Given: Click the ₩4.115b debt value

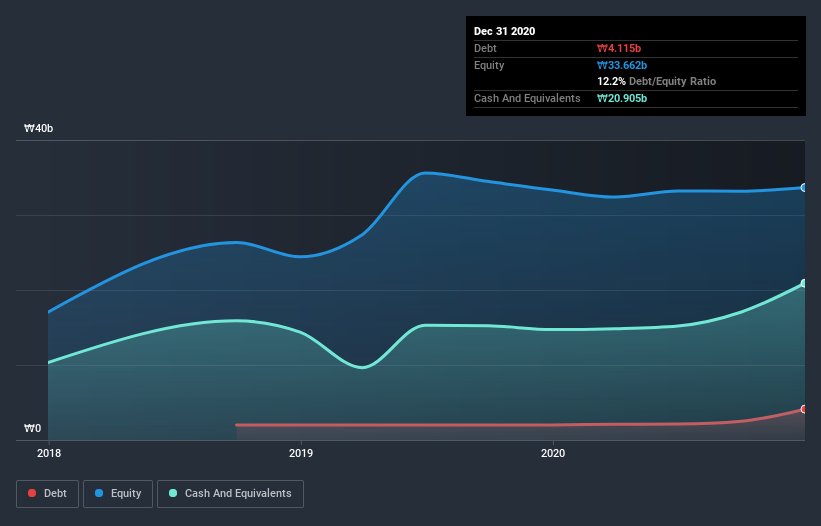Looking at the screenshot, I should point(619,48).
